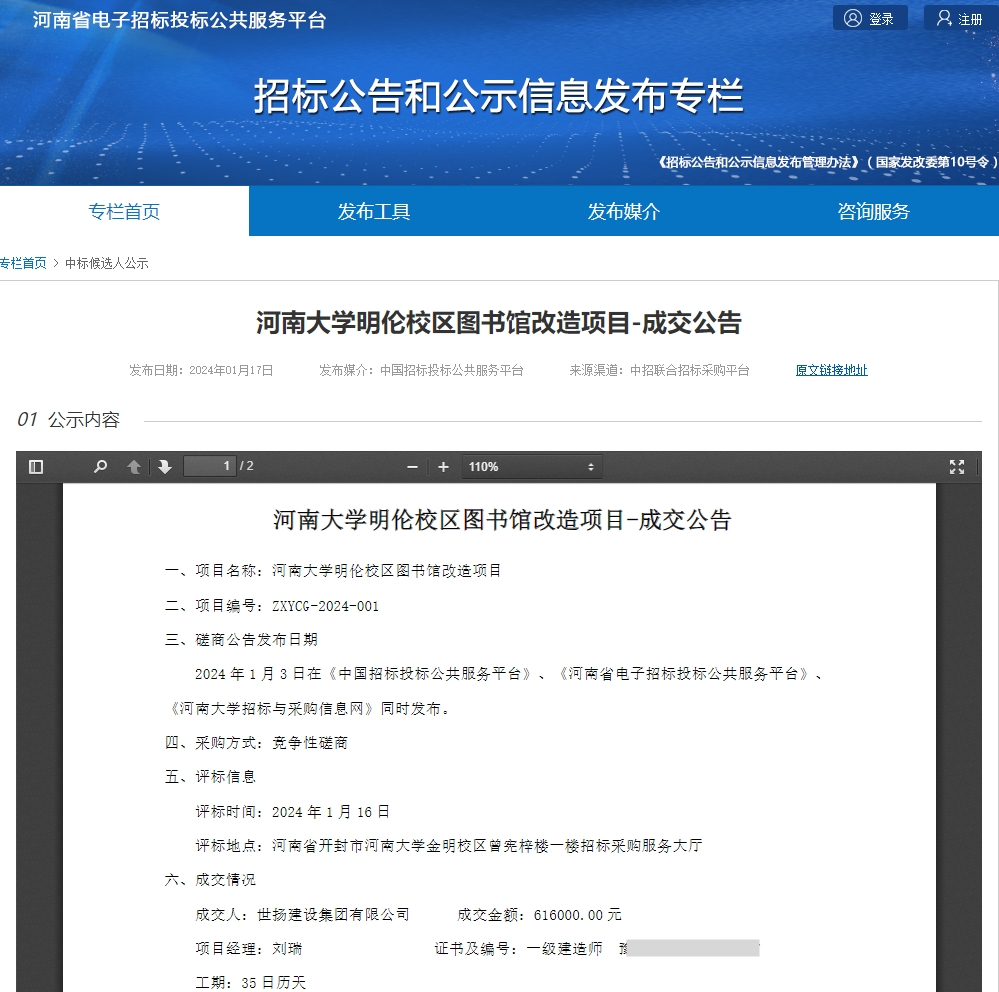Screen dimensions: 999x992
Task: Enter fullscreen mode of the PDF viewer
Action: [x=956, y=466]
